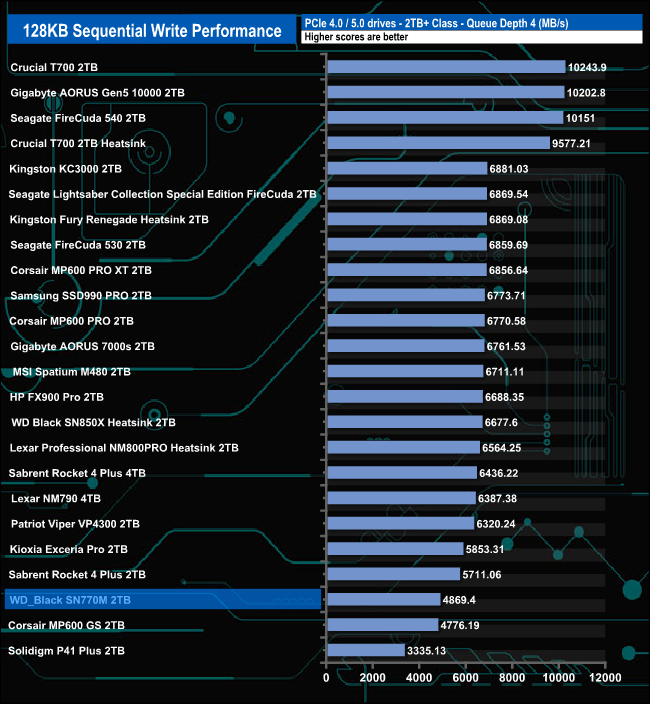Select the Seagate FireCuda 540 2TB label

[x=78, y=118]
